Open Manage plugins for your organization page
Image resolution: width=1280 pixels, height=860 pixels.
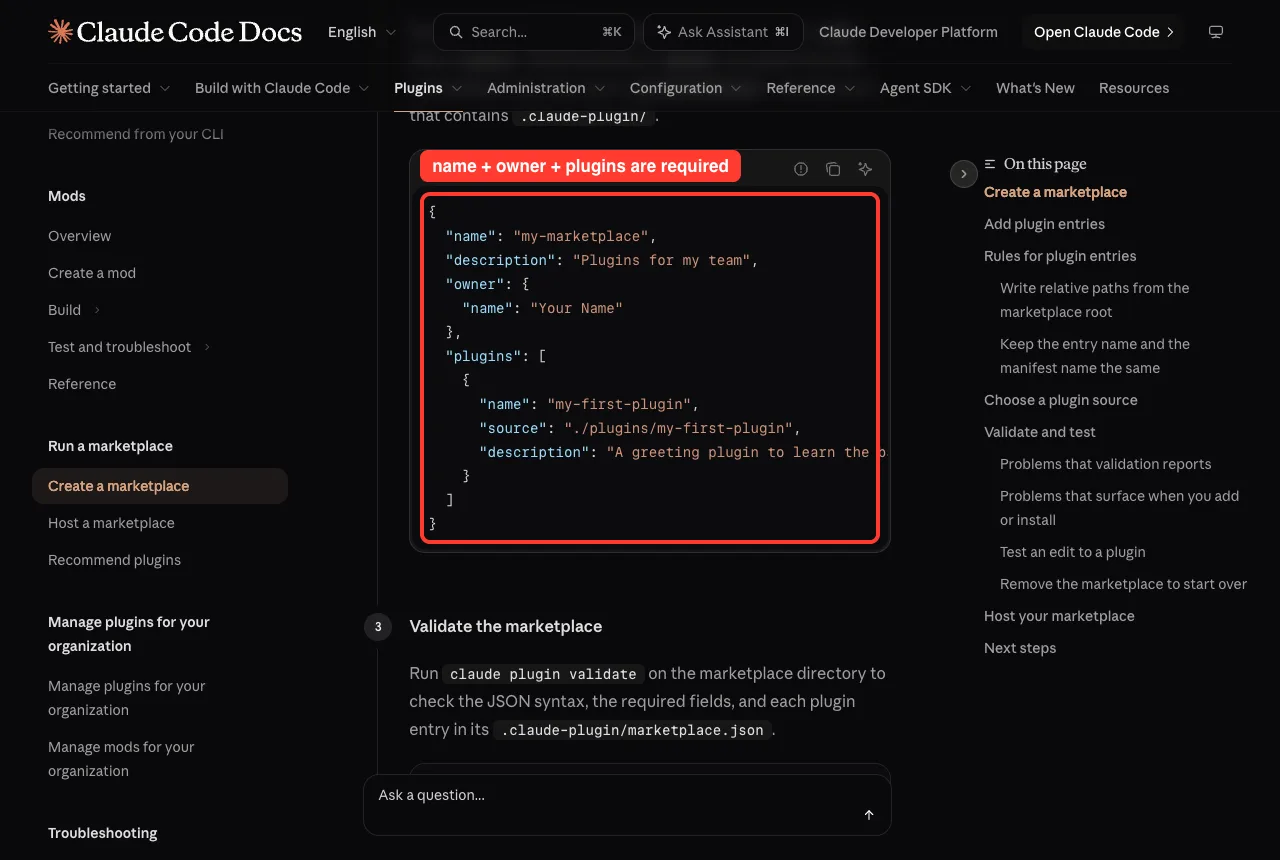point(127,698)
